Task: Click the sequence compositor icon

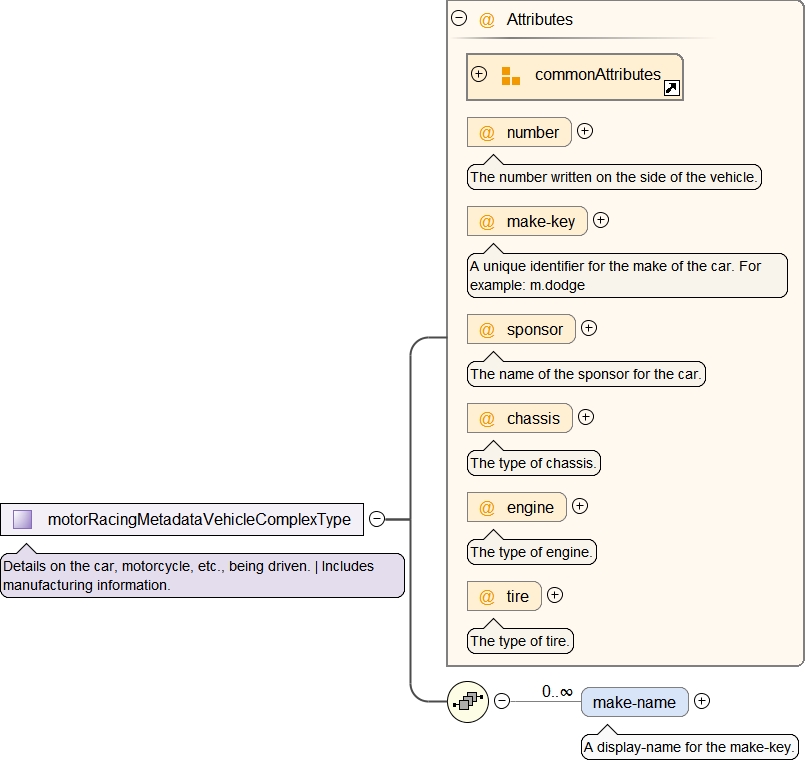Action: click(467, 702)
